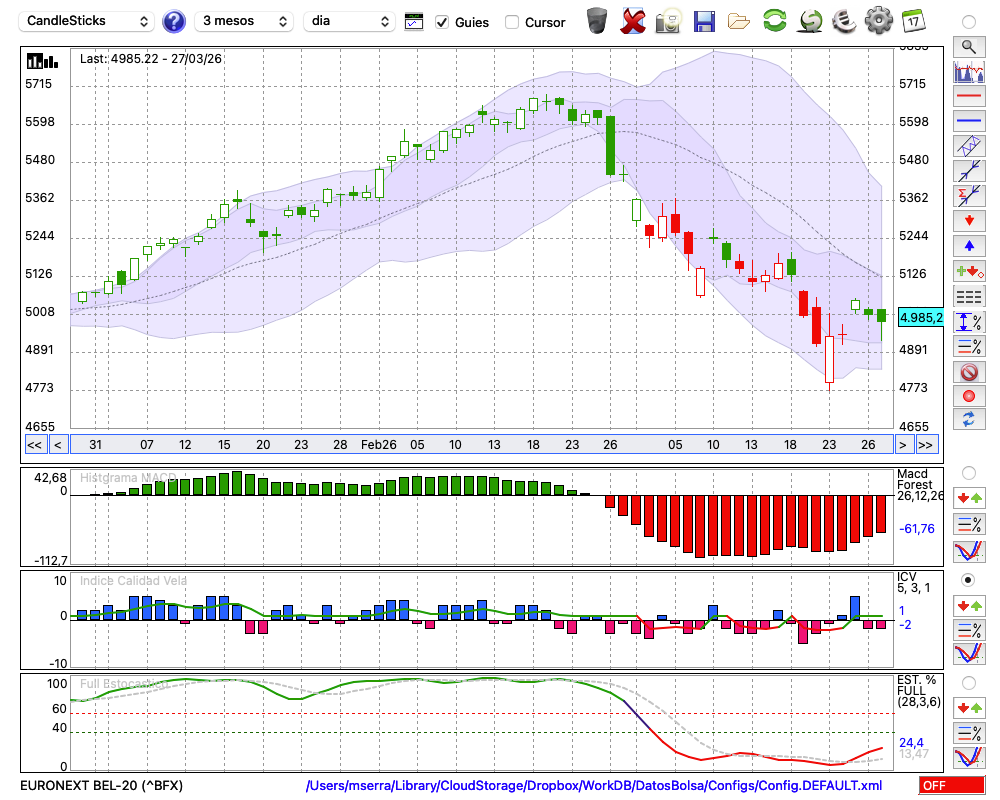Screen dimensions: 1000x800
Task: Open the 3 mesos period dropdown
Action: [x=244, y=21]
